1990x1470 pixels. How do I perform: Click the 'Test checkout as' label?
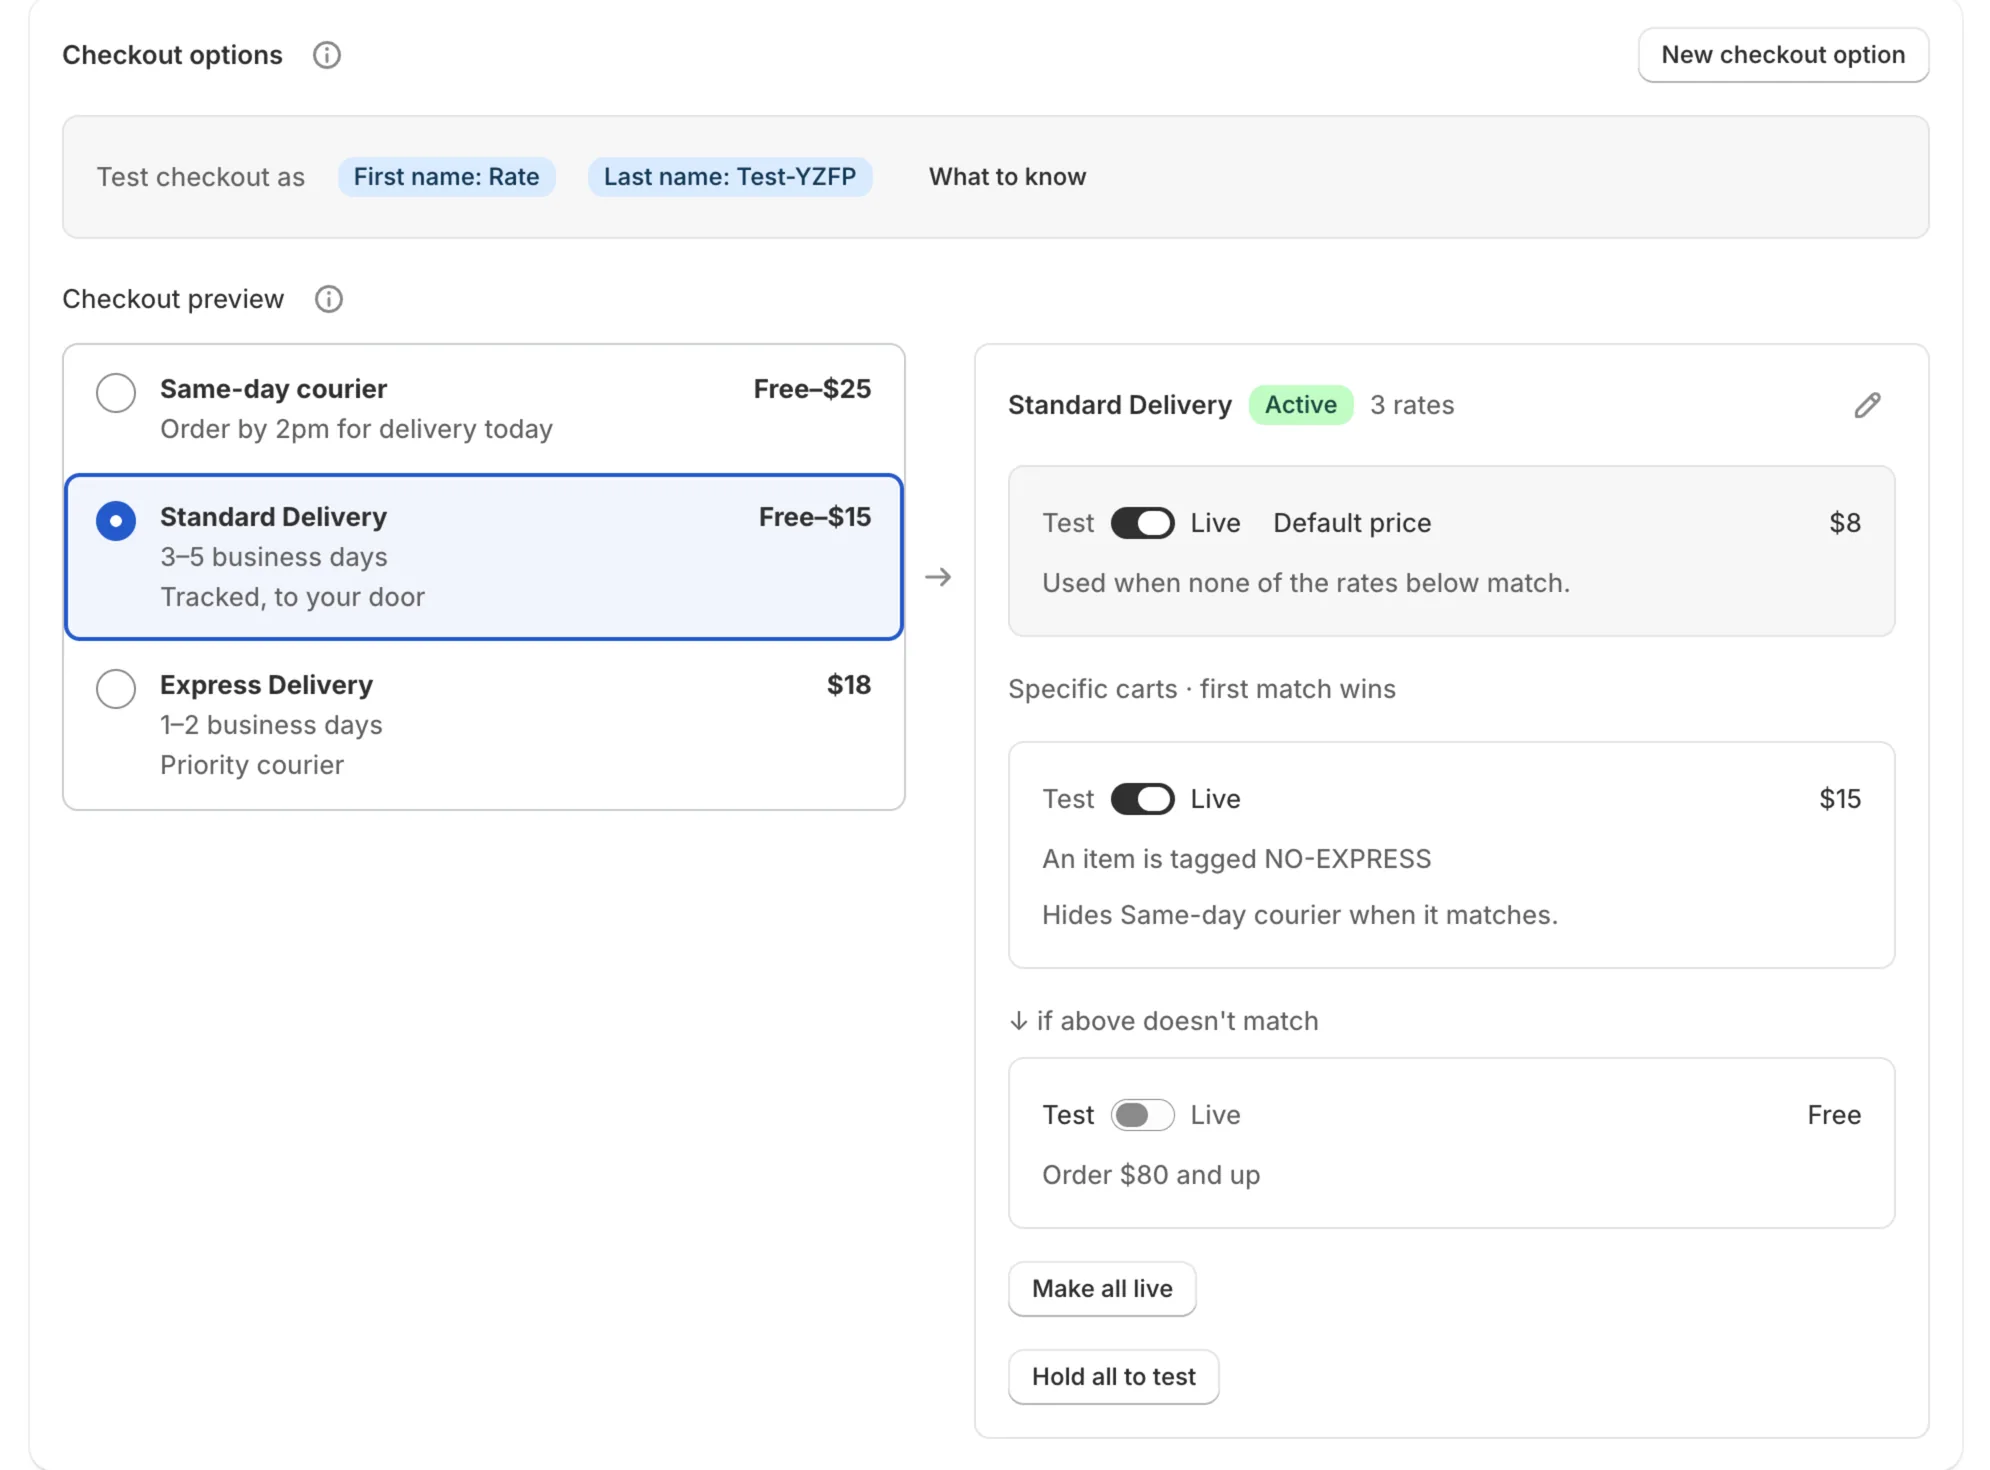click(201, 177)
